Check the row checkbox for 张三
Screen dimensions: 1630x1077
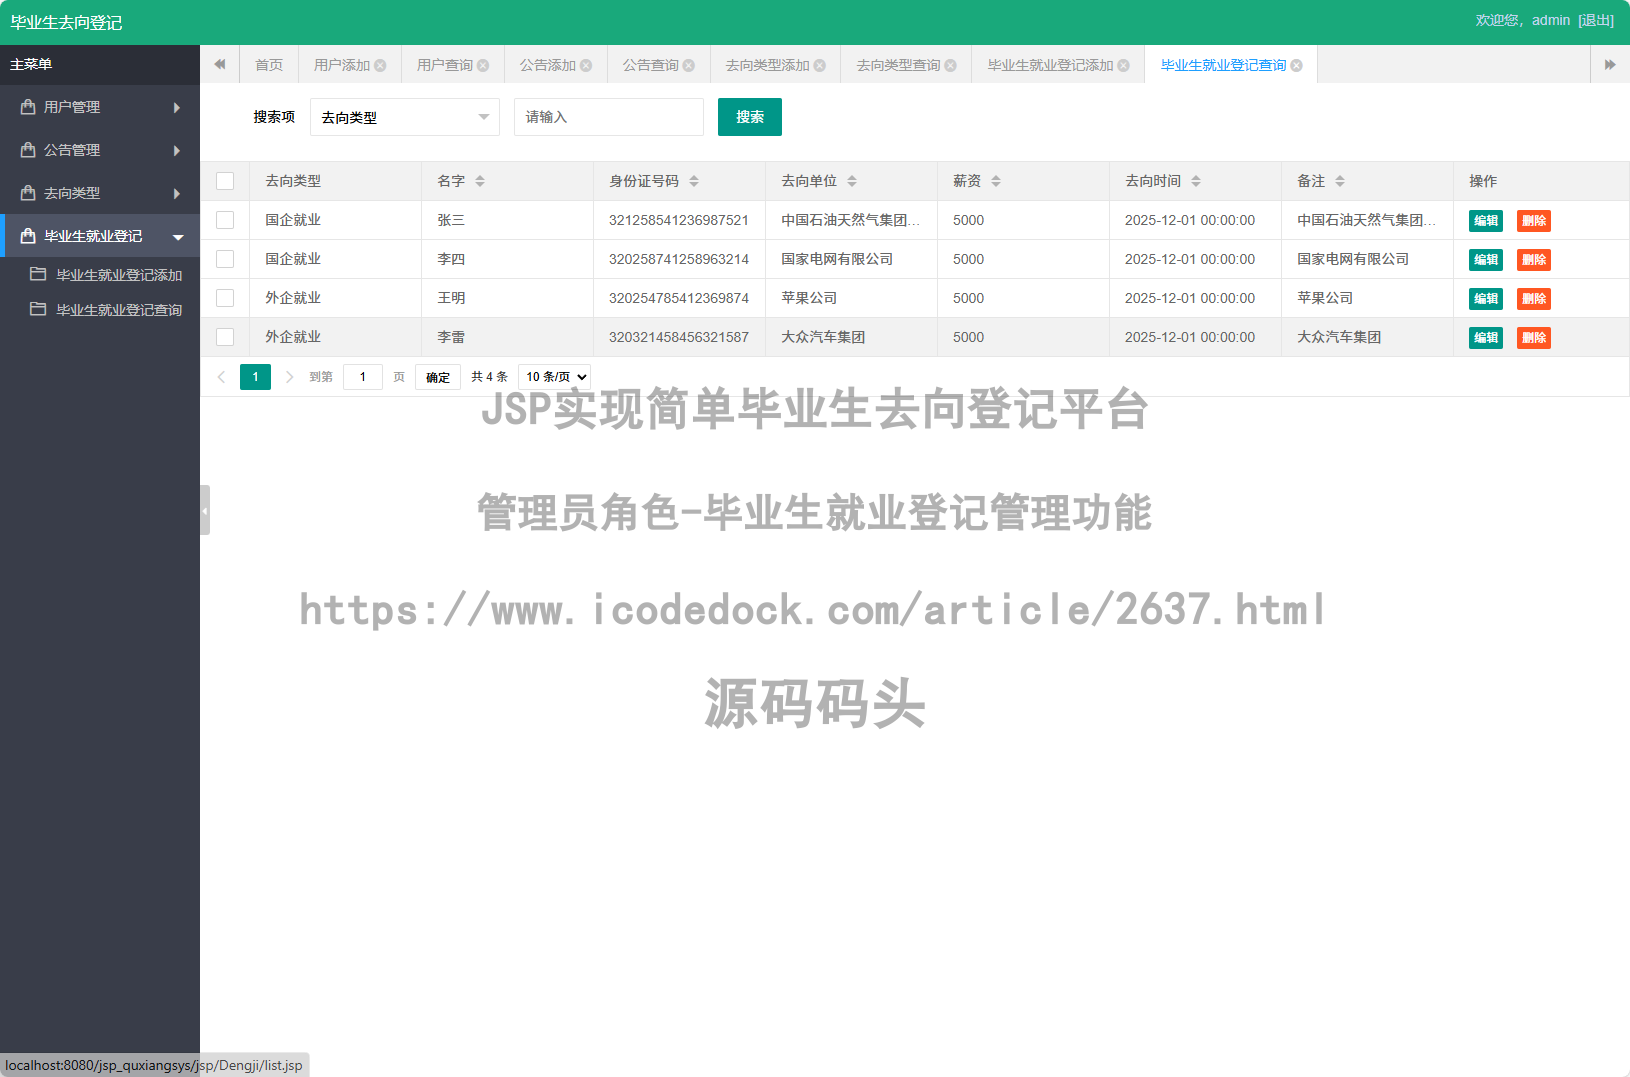225,220
